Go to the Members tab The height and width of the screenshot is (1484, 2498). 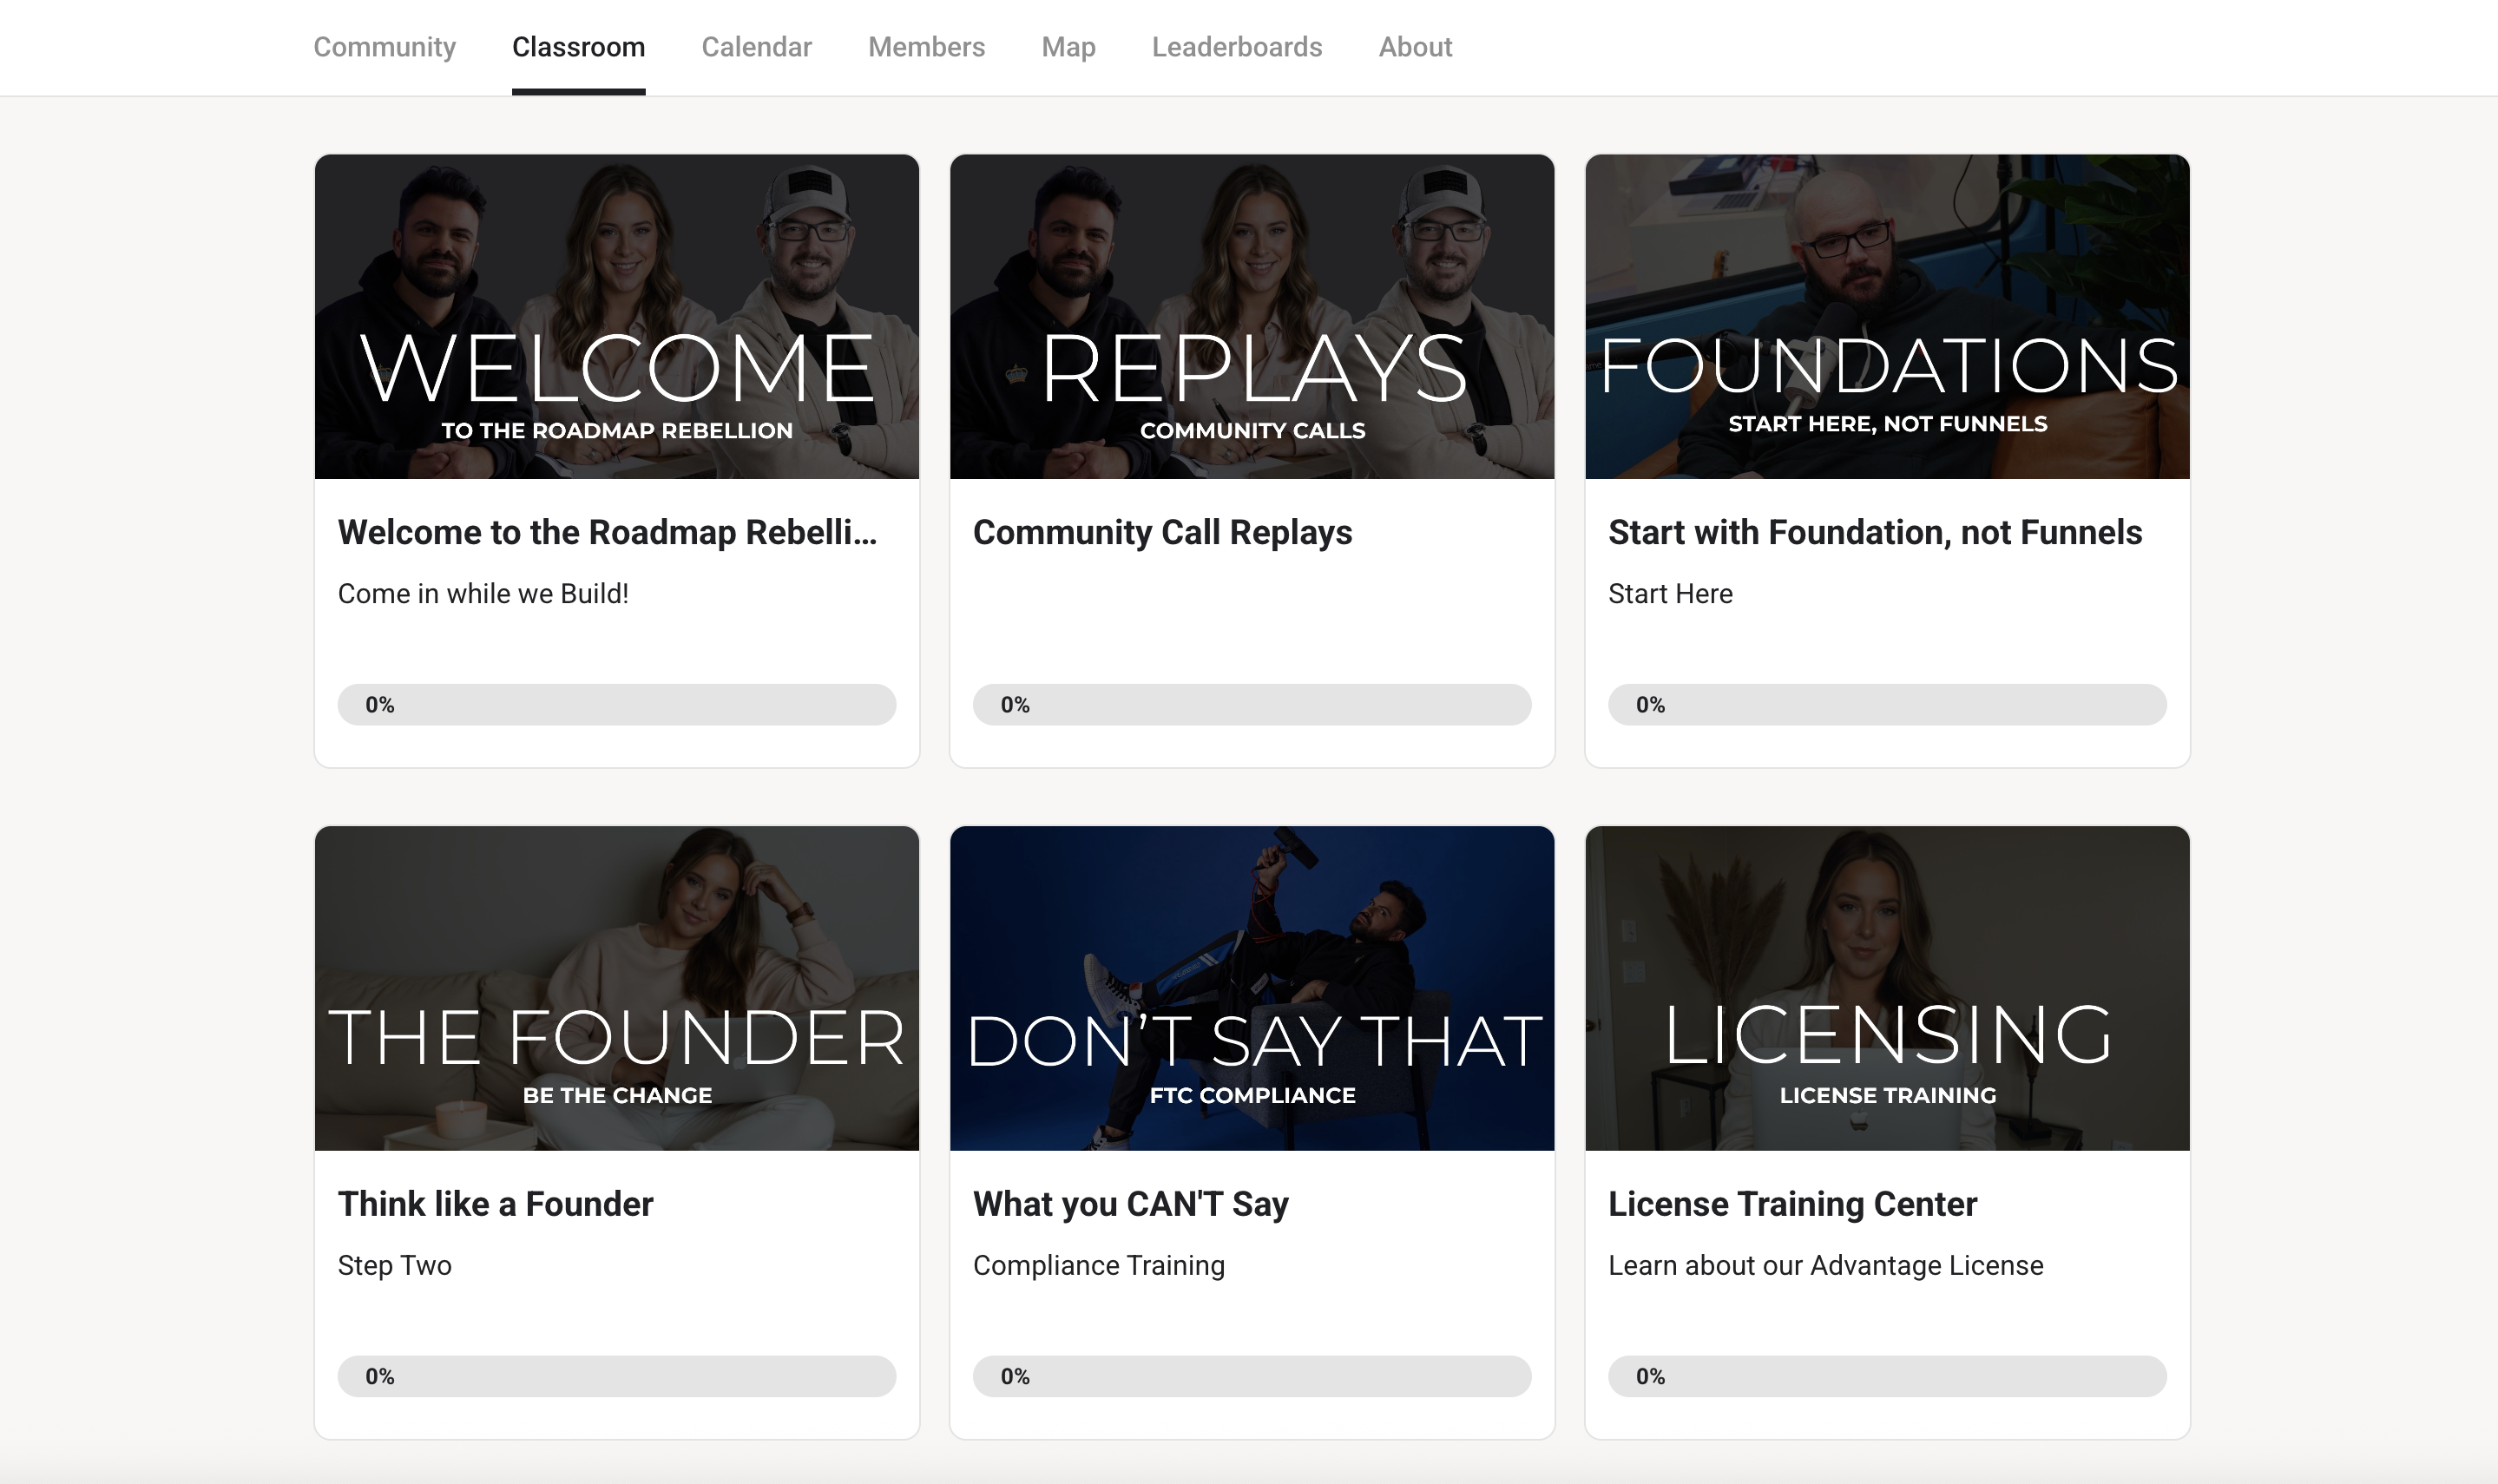click(926, 47)
